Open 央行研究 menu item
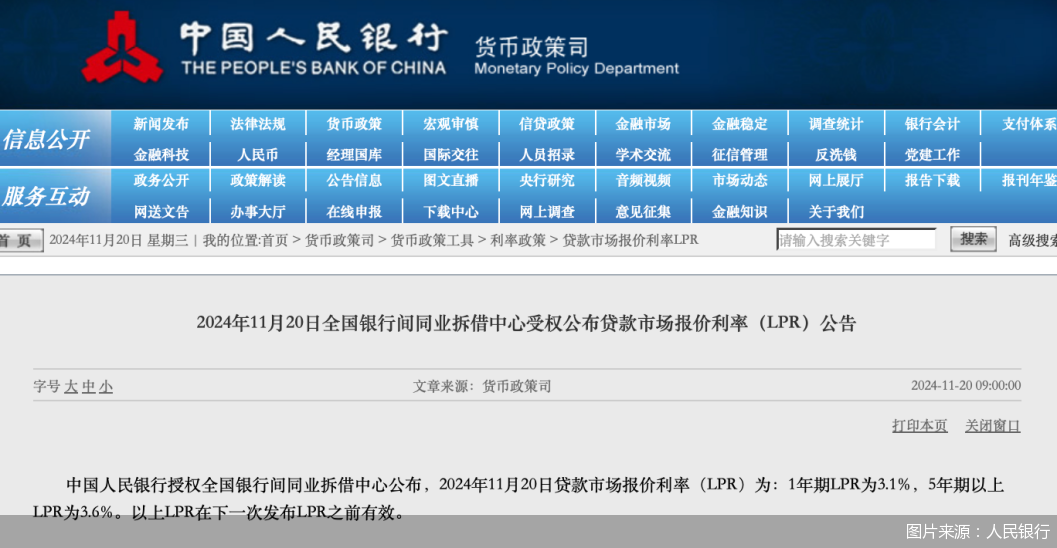Screen dimensions: 1057x548 tap(547, 181)
